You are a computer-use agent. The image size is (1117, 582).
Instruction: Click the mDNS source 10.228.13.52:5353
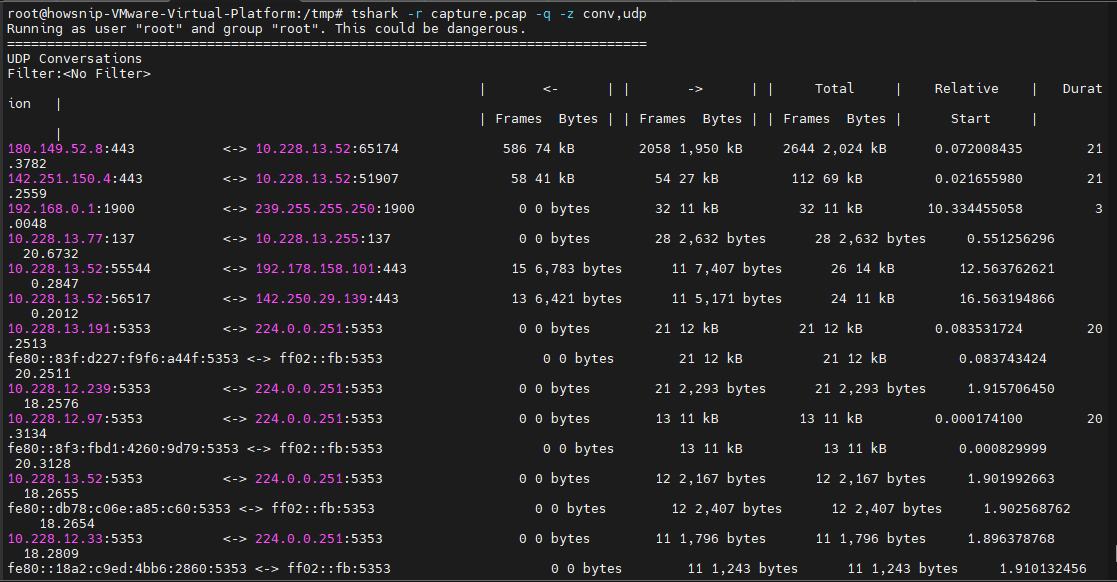pos(75,478)
